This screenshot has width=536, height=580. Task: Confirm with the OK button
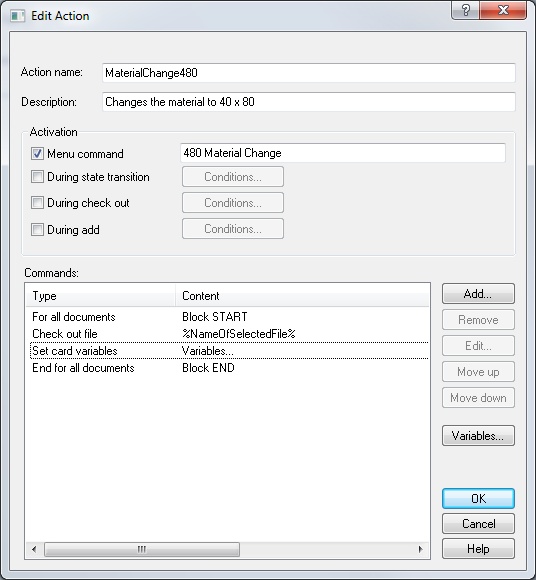pyautogui.click(x=478, y=499)
